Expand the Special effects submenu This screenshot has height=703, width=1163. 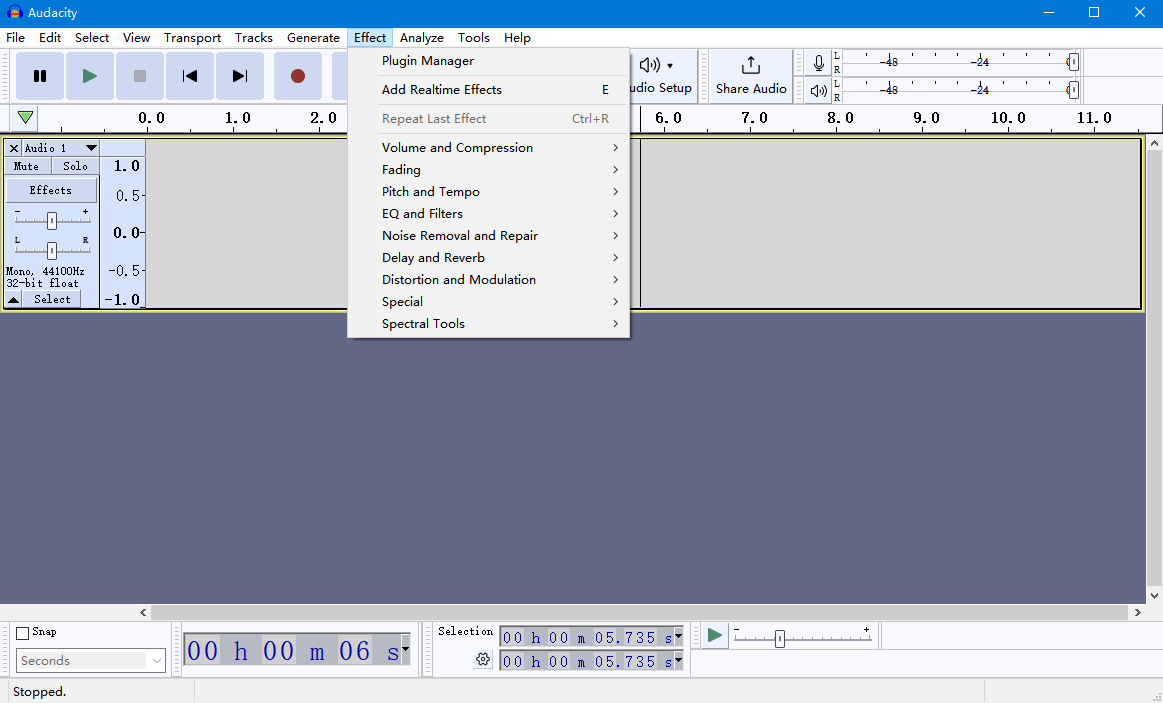click(x=489, y=302)
